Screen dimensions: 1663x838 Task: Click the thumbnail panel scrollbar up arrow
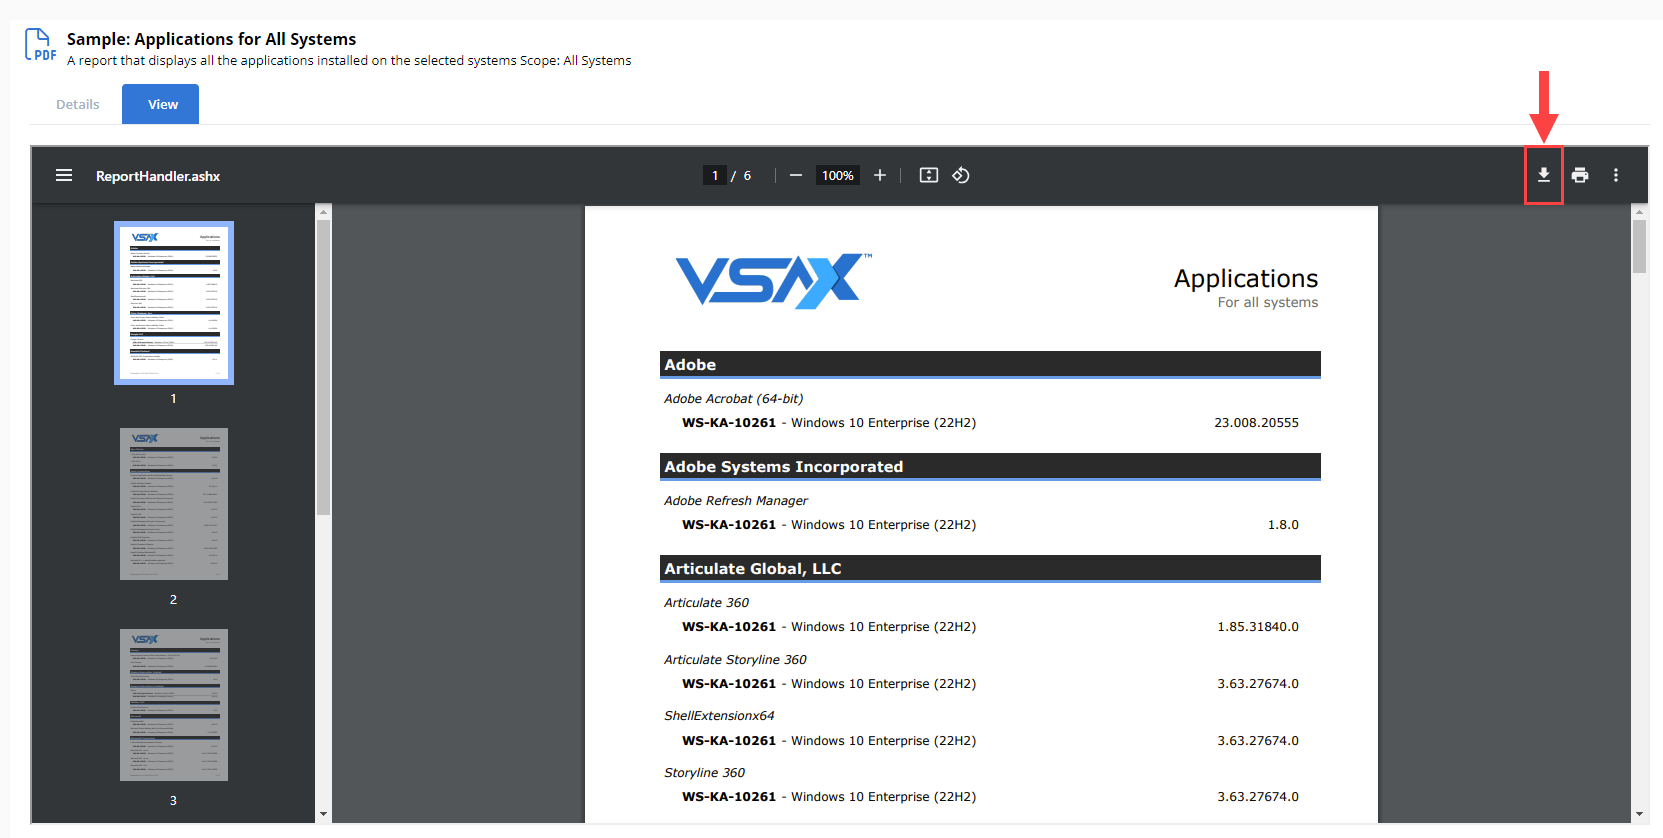pos(323,212)
